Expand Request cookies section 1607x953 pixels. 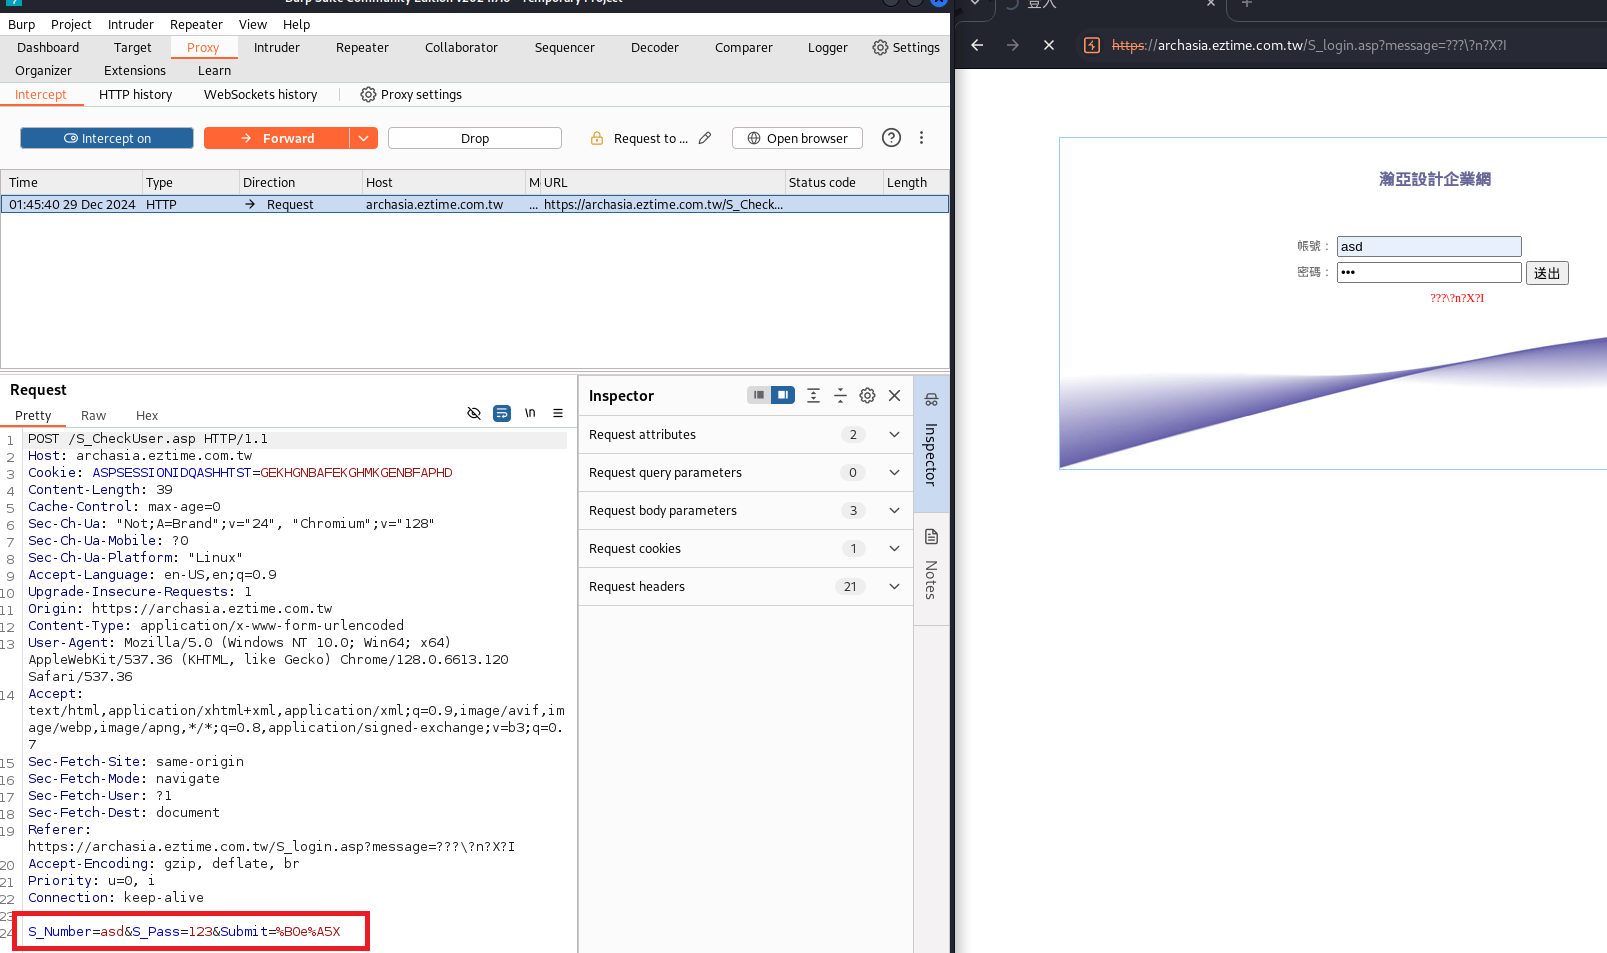pyautogui.click(x=746, y=548)
